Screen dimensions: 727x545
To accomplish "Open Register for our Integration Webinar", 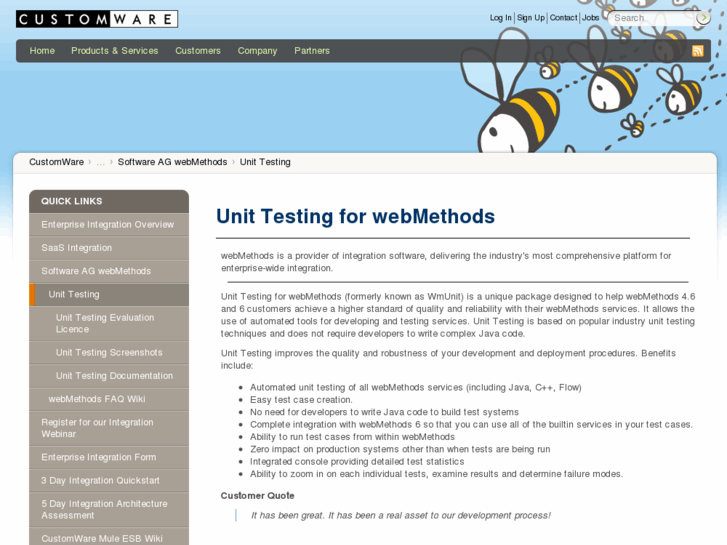I will tap(109, 428).
